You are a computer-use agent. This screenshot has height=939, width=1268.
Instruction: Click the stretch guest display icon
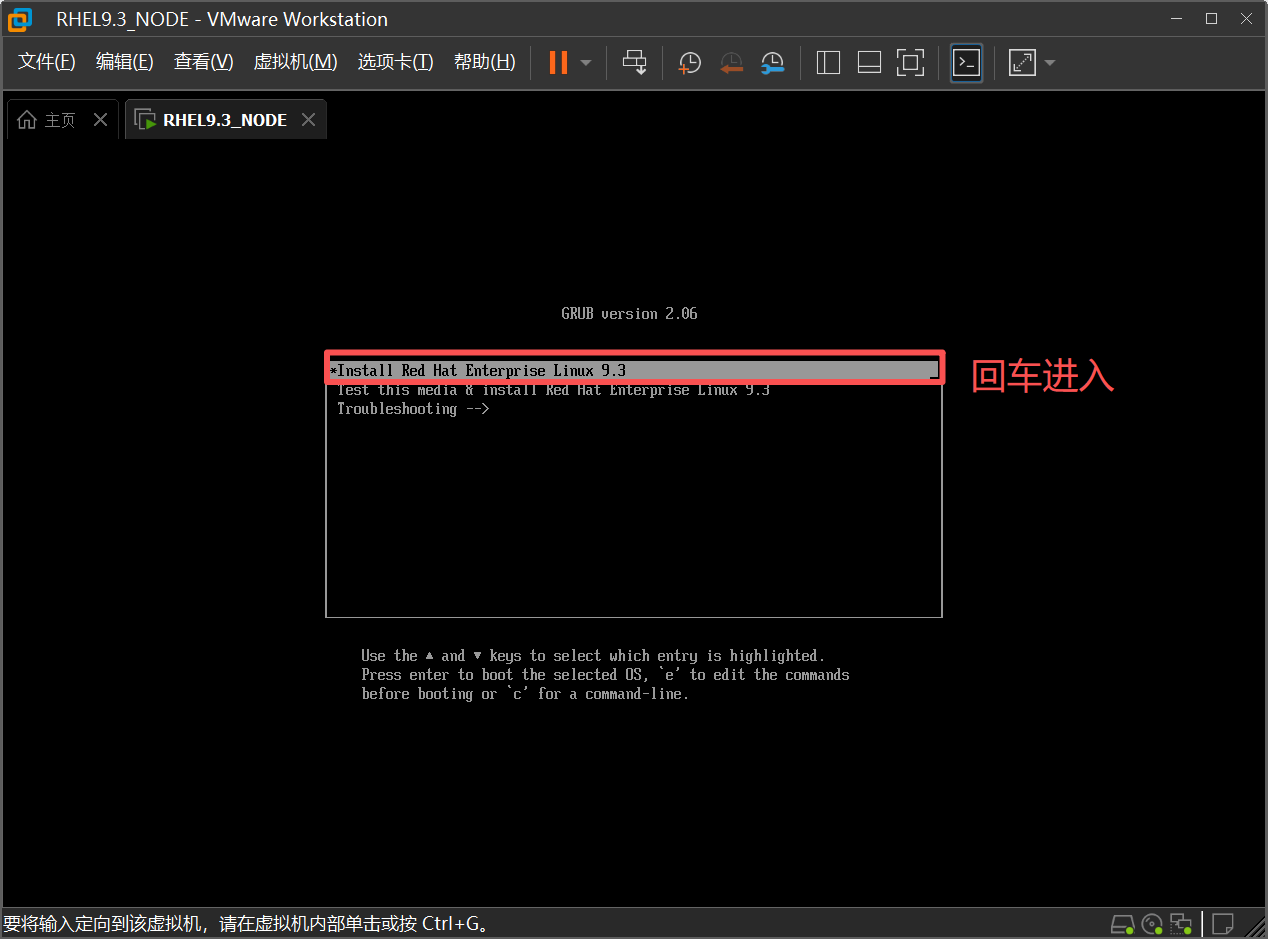pyautogui.click(x=1022, y=63)
